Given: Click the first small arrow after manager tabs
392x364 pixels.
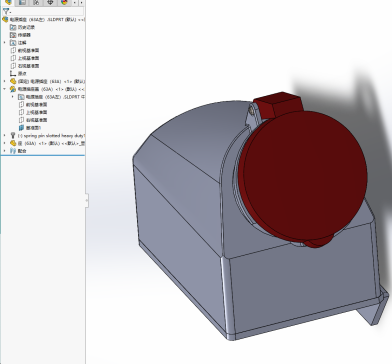Looking at the screenshot, I should [x=75, y=3].
